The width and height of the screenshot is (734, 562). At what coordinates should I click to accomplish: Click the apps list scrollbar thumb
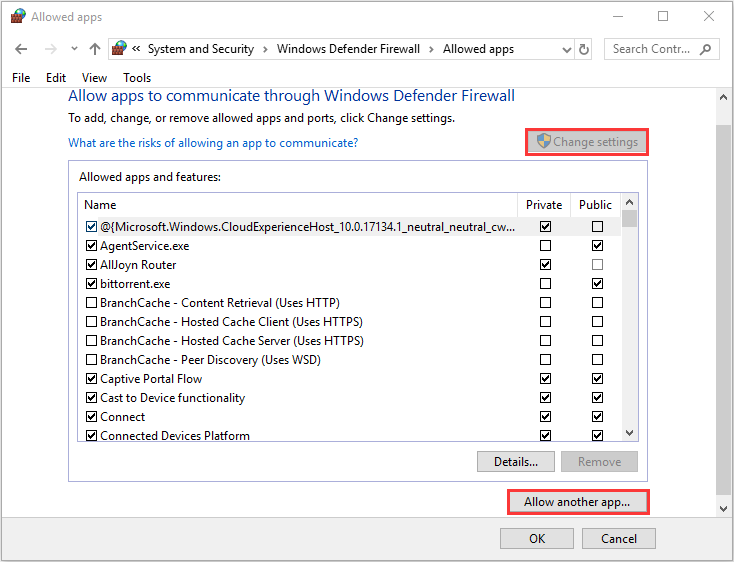tap(630, 219)
